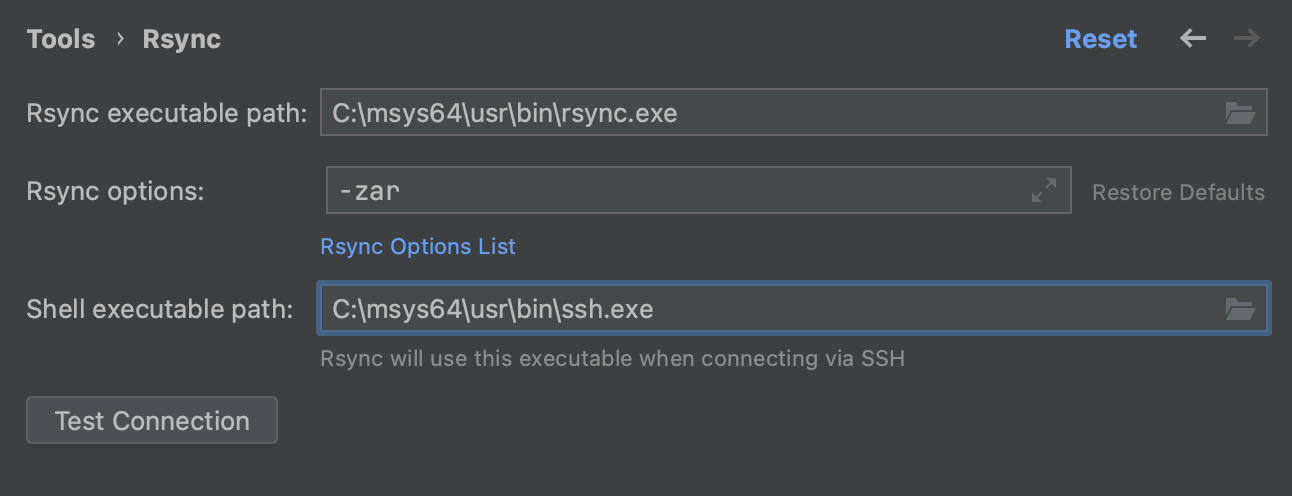
Task: Go forward using the right arrow icon
Action: [x=1246, y=39]
